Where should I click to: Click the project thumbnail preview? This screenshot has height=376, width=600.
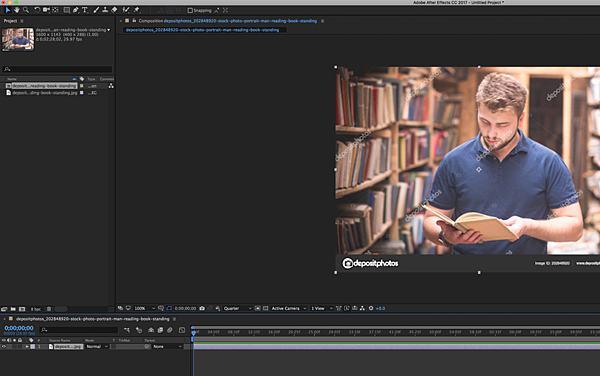18,39
